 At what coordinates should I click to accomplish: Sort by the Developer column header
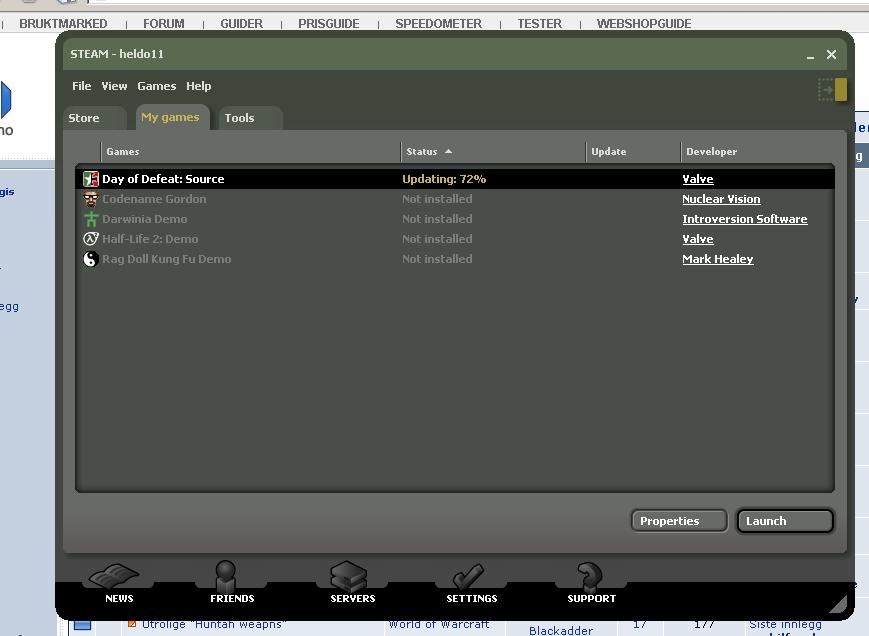(x=759, y=151)
